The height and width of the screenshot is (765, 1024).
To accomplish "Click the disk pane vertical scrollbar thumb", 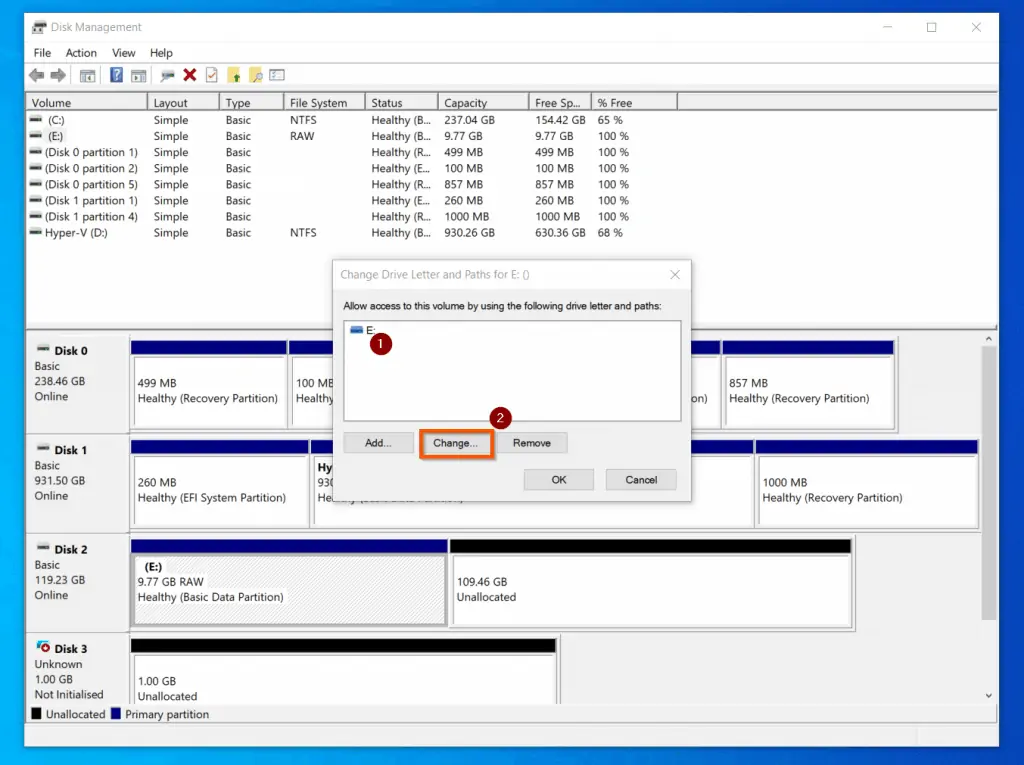I will [x=989, y=483].
